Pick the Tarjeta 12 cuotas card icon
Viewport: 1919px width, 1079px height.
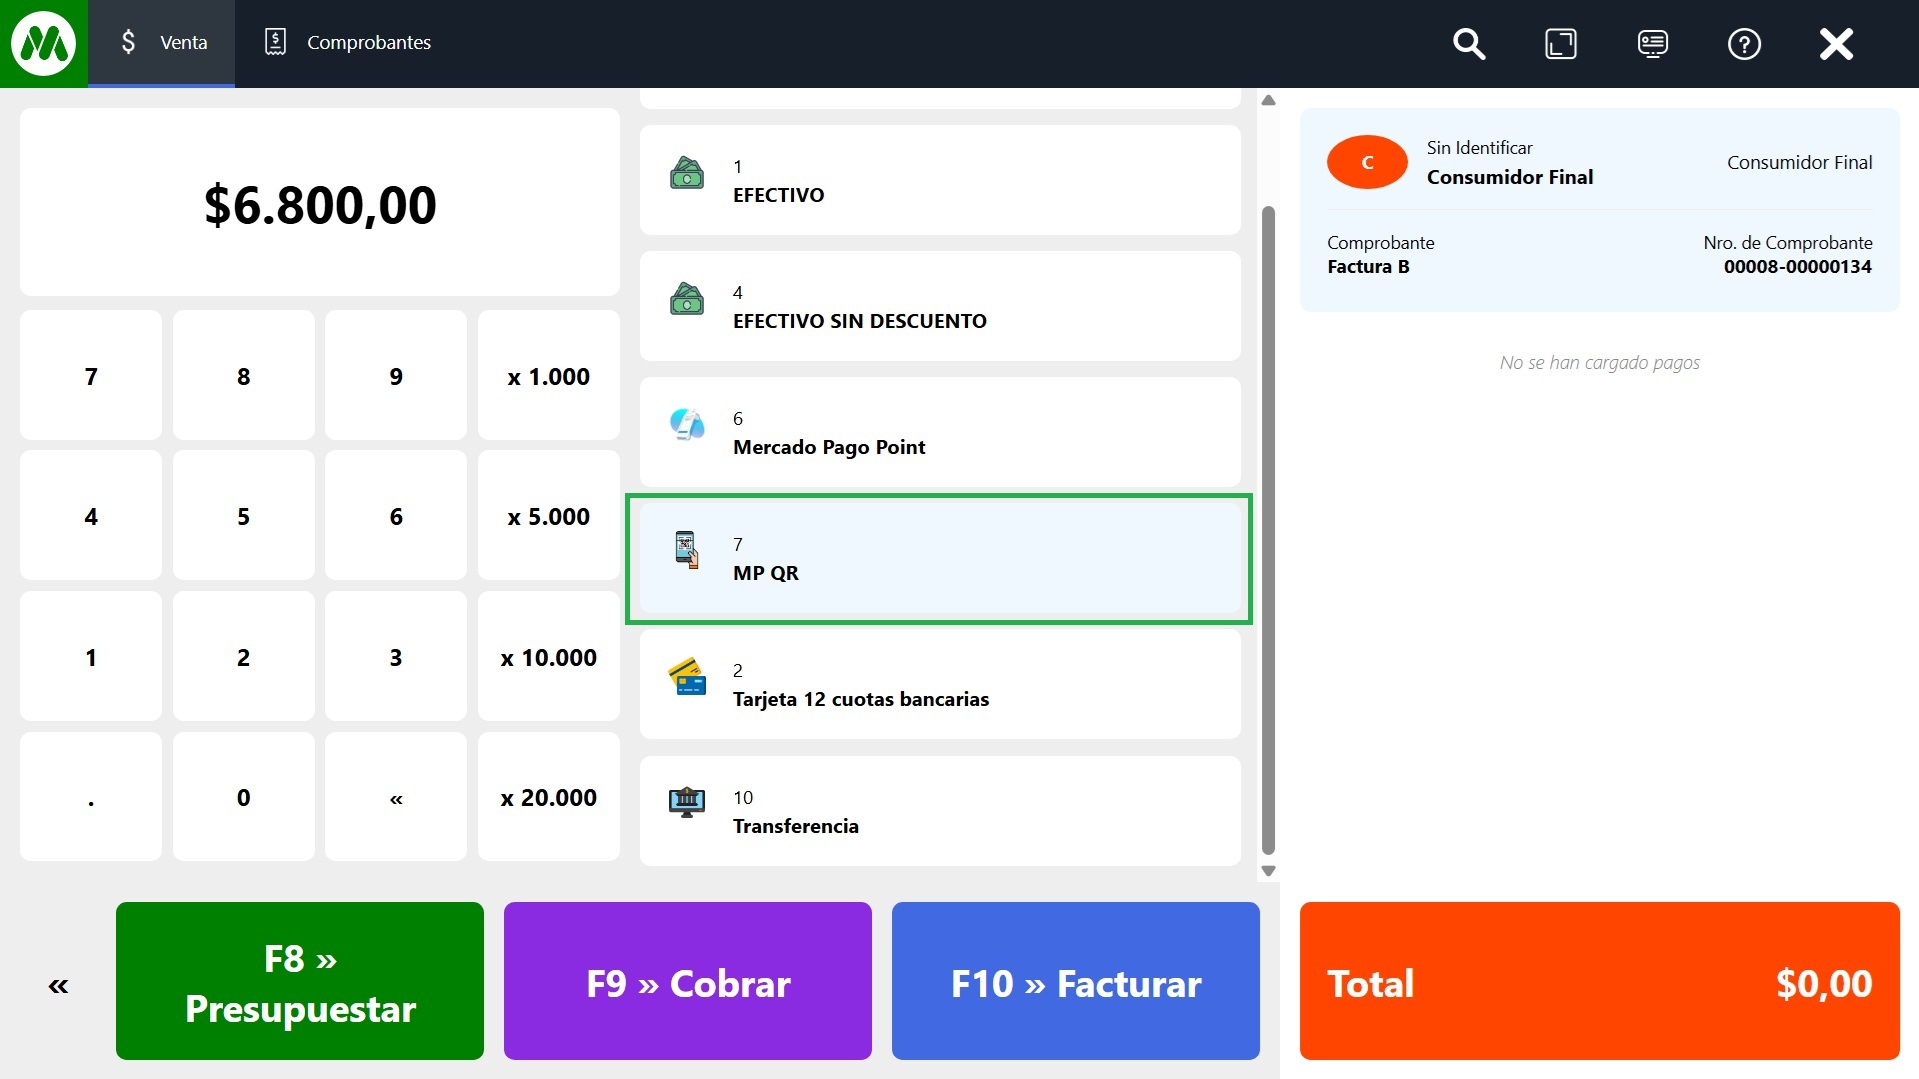coord(687,677)
